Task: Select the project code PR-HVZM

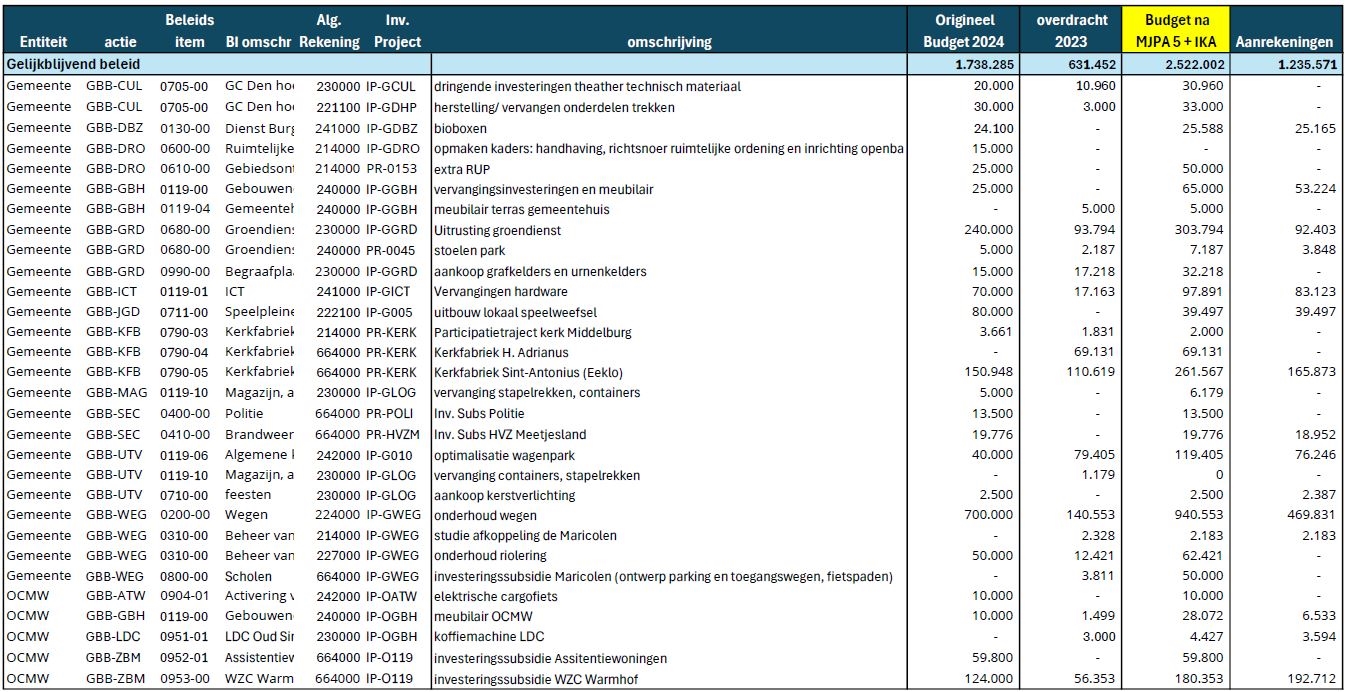Action: tap(394, 434)
